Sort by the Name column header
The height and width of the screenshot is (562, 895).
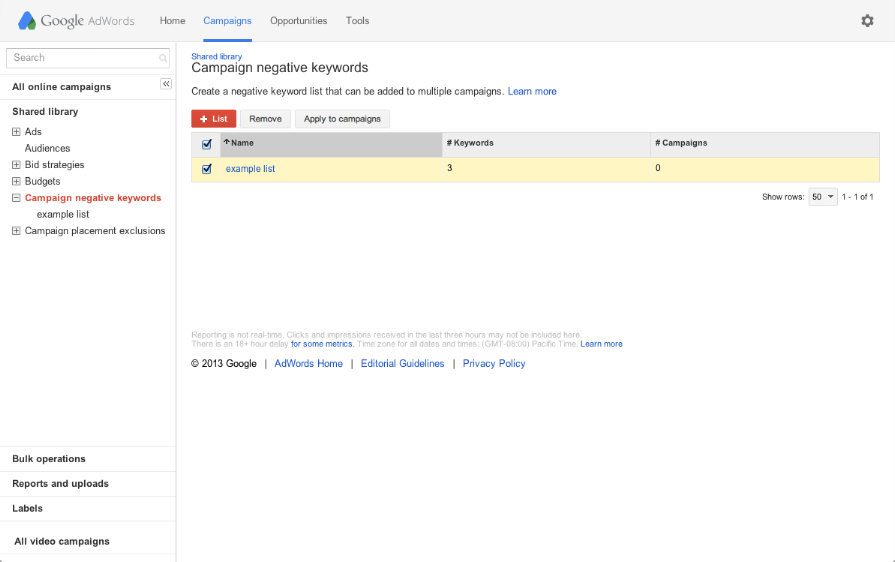pyautogui.click(x=331, y=144)
